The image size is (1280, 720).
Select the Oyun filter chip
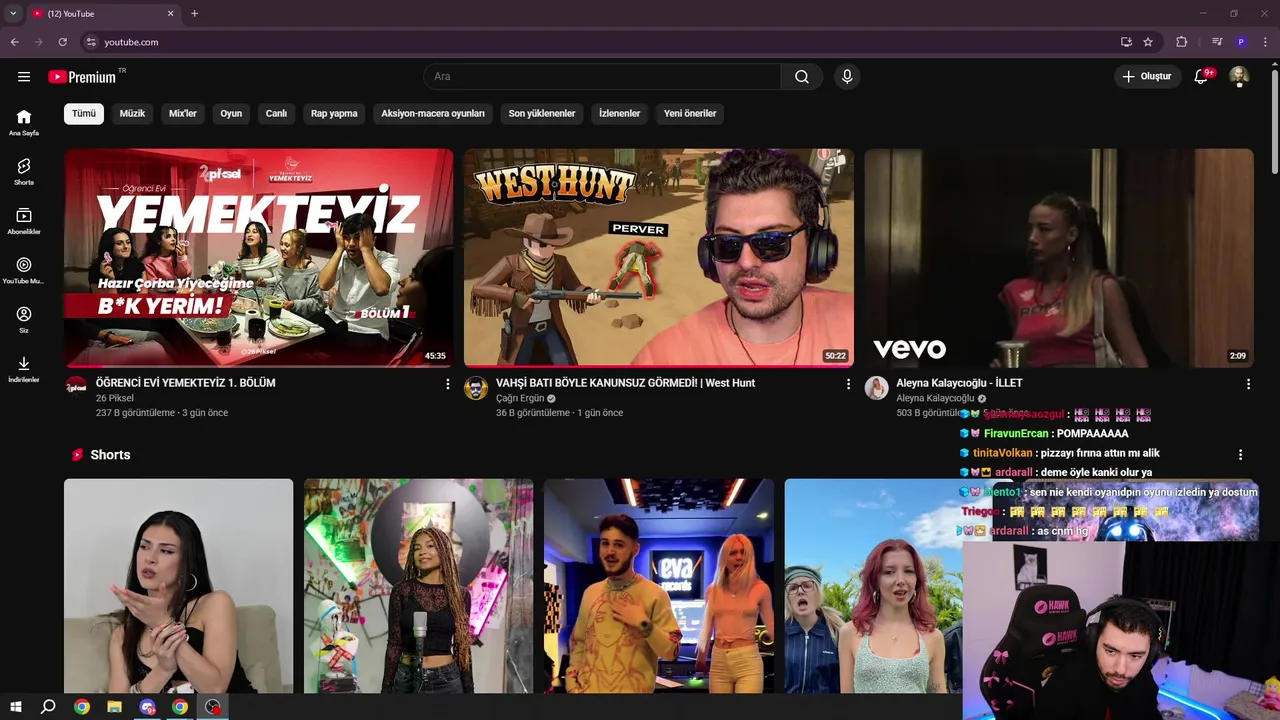click(231, 114)
